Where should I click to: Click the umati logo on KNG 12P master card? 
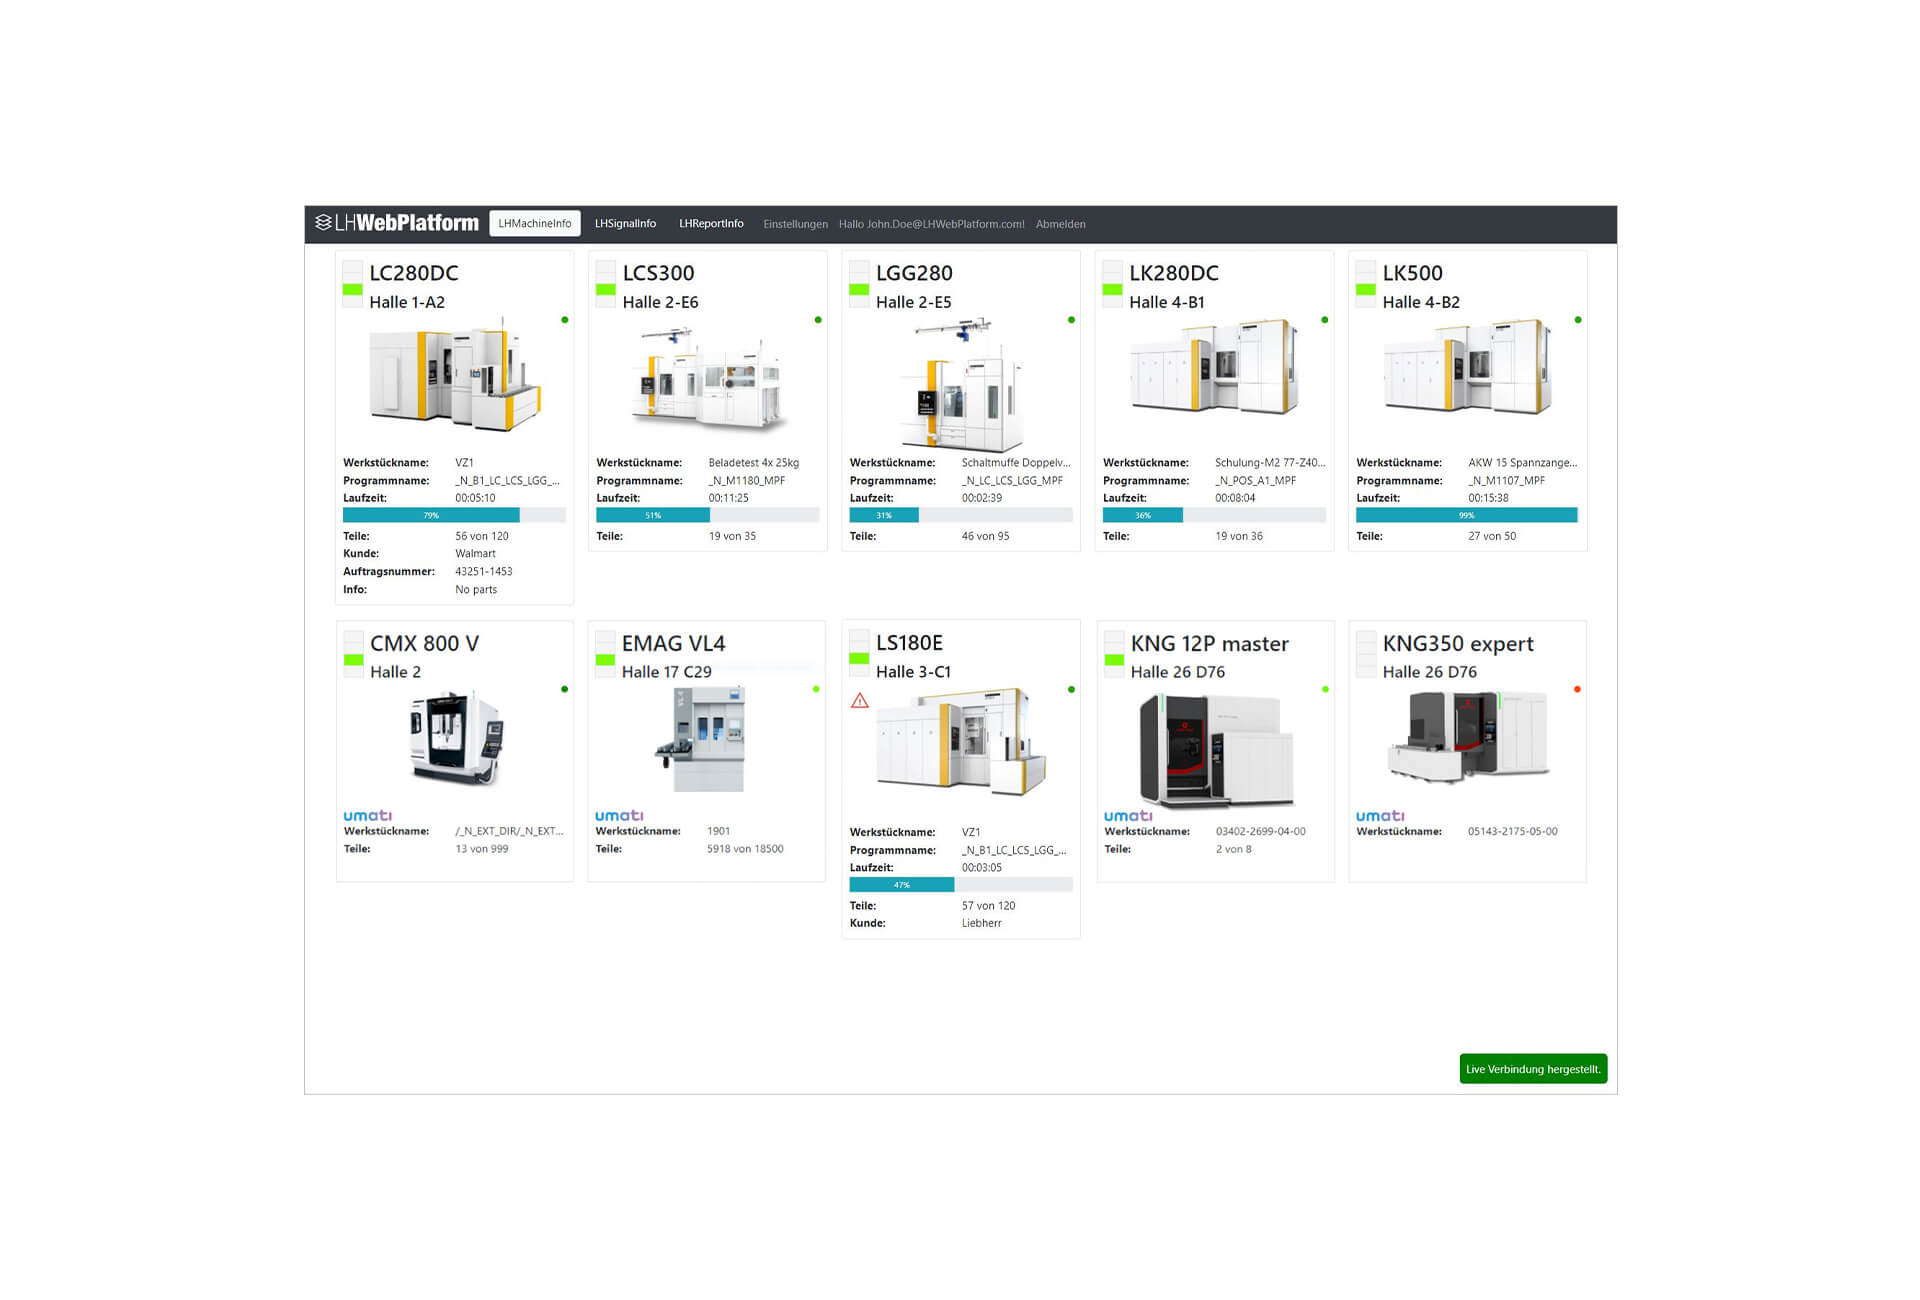[x=1128, y=816]
